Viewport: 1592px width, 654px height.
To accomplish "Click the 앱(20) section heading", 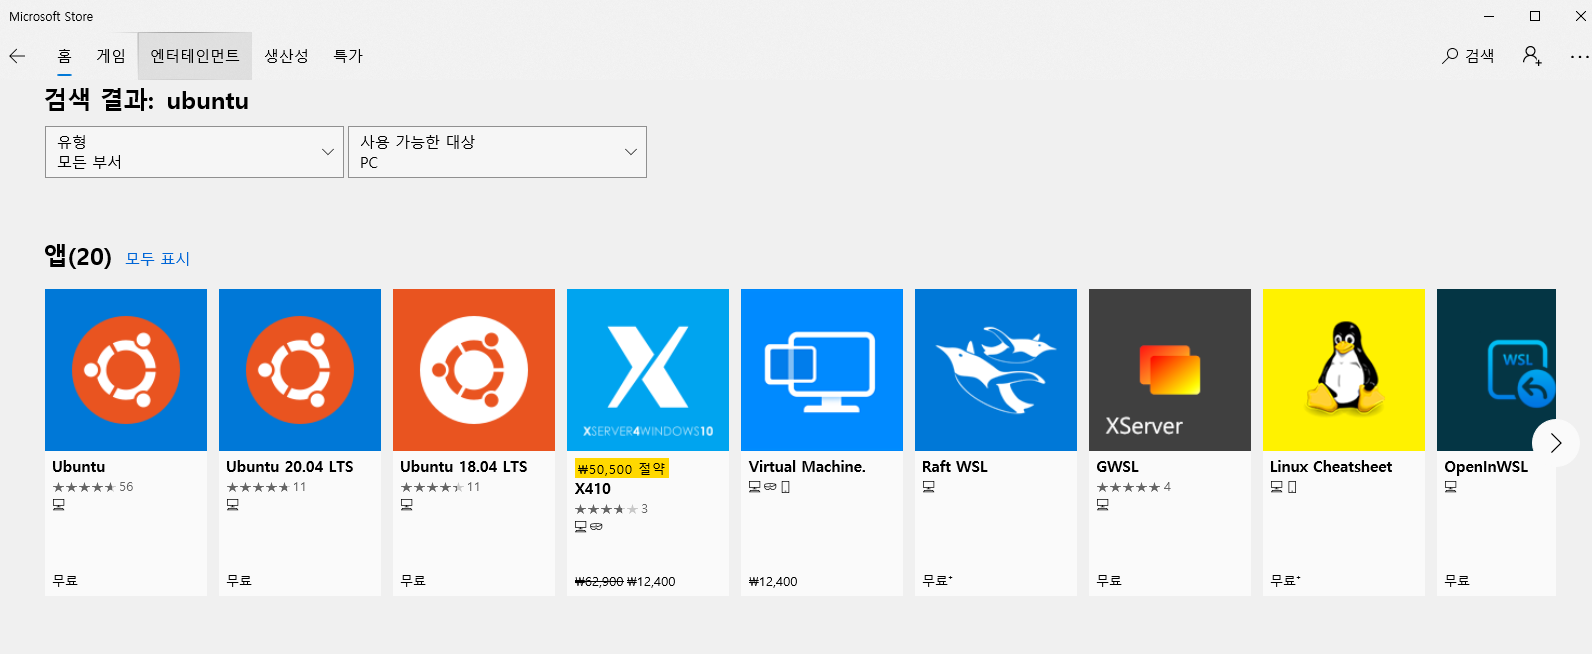I will coord(78,257).
